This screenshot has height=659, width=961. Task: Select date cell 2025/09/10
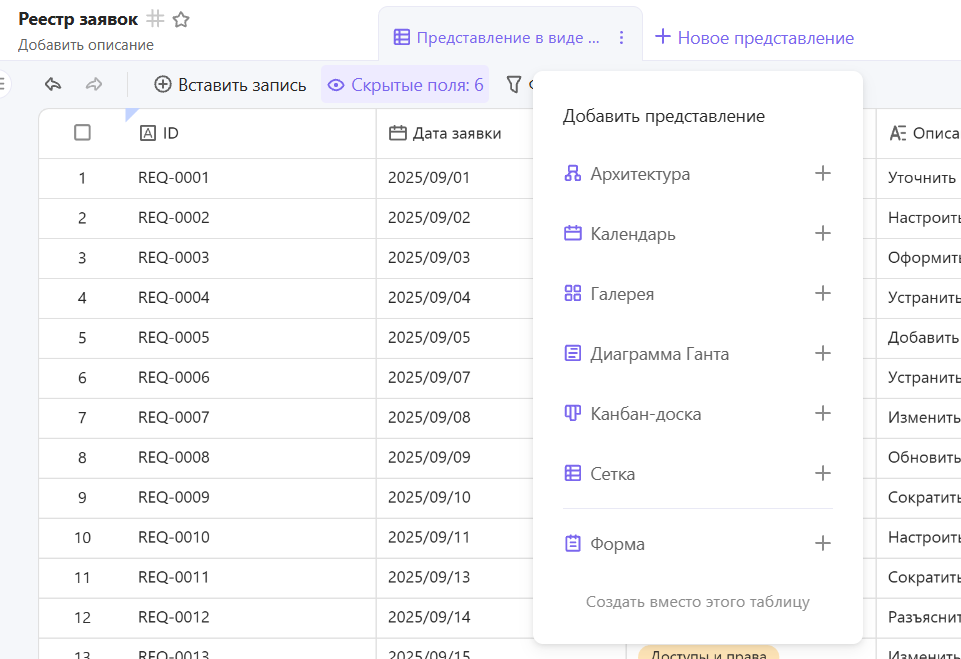click(455, 497)
